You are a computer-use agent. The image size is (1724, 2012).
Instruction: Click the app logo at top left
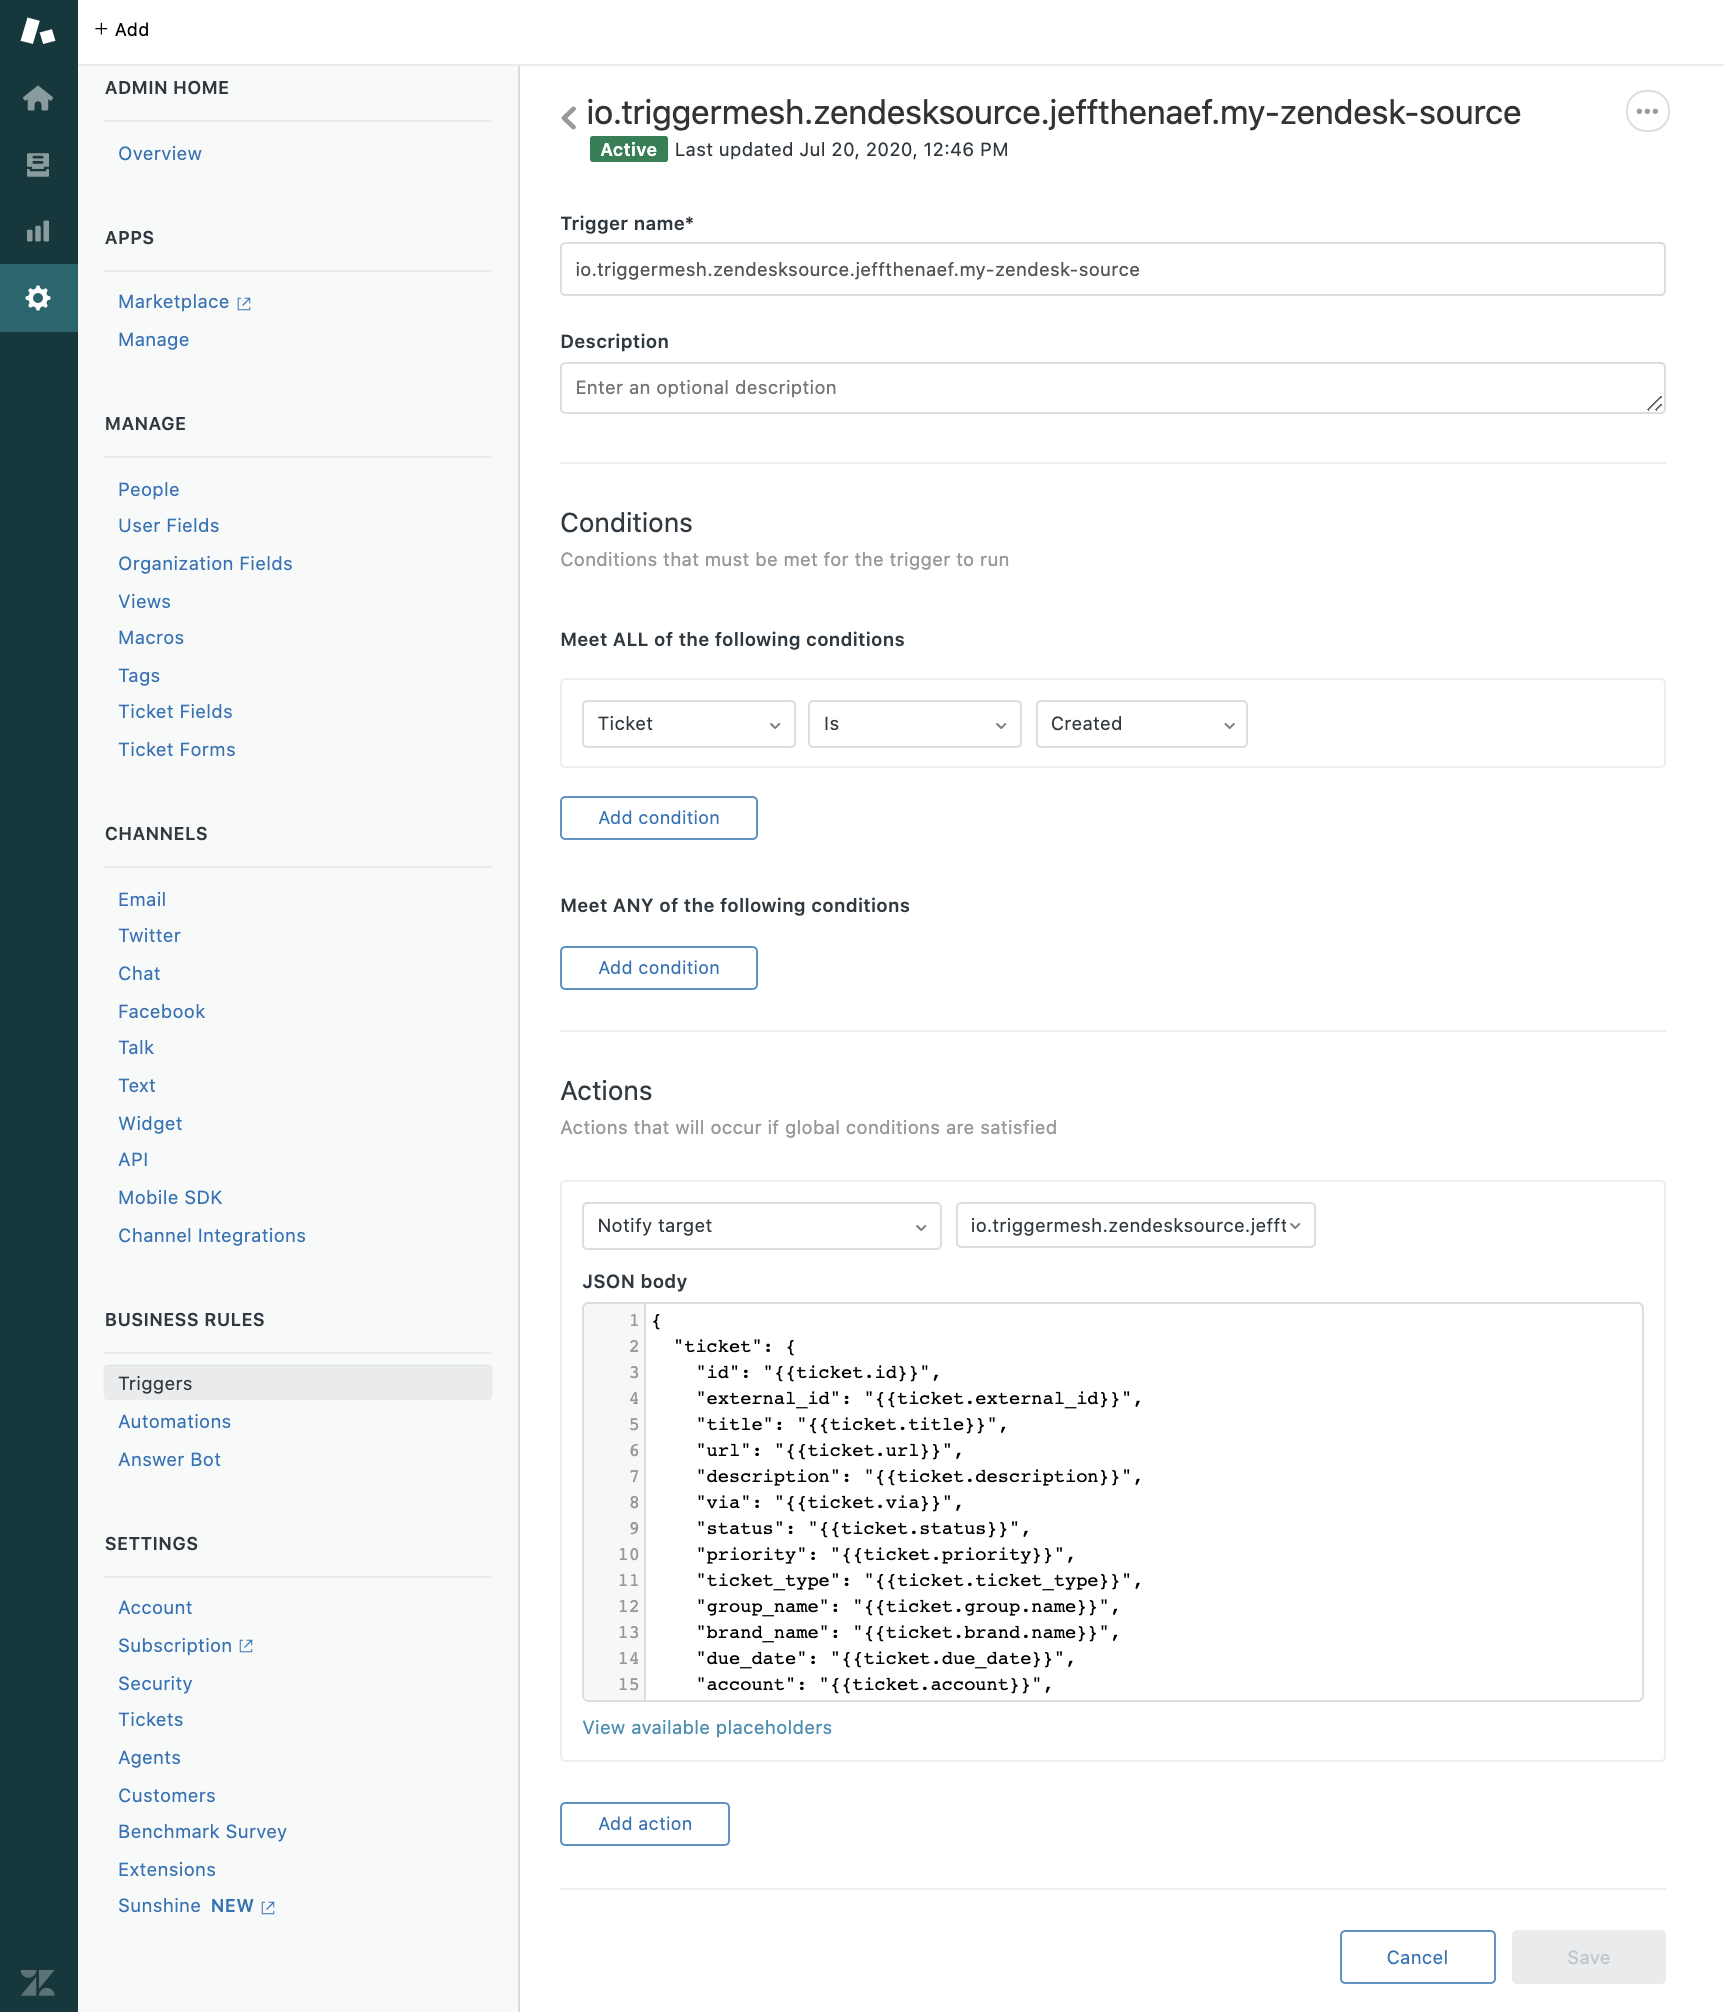(x=38, y=30)
